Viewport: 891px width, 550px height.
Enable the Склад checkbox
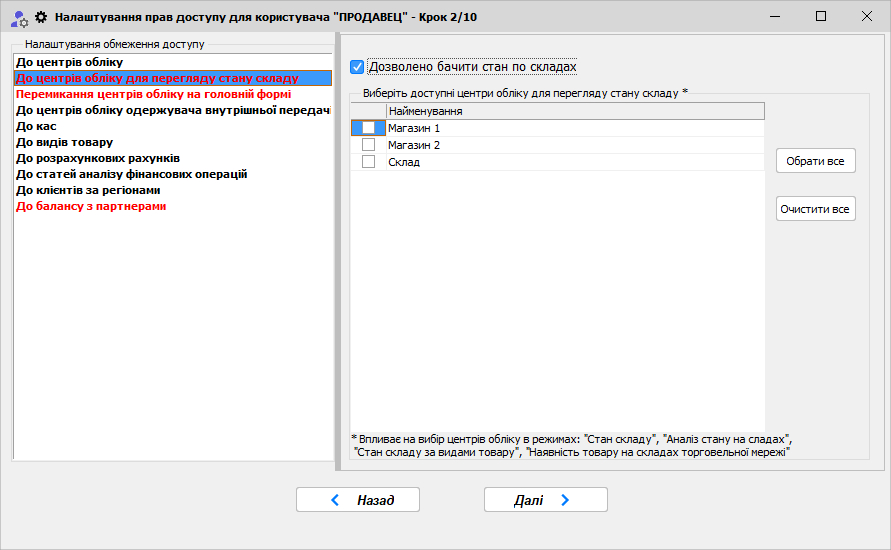click(368, 162)
